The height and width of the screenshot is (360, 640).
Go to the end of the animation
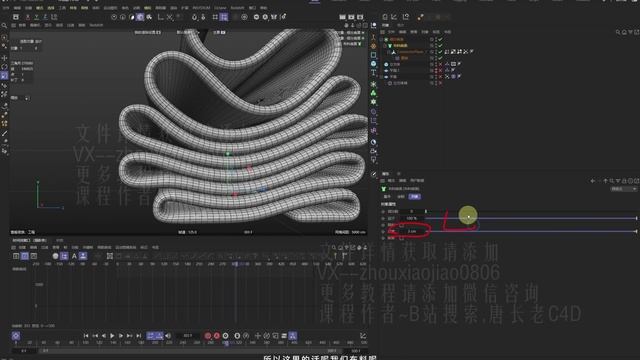pyautogui.click(x=139, y=336)
